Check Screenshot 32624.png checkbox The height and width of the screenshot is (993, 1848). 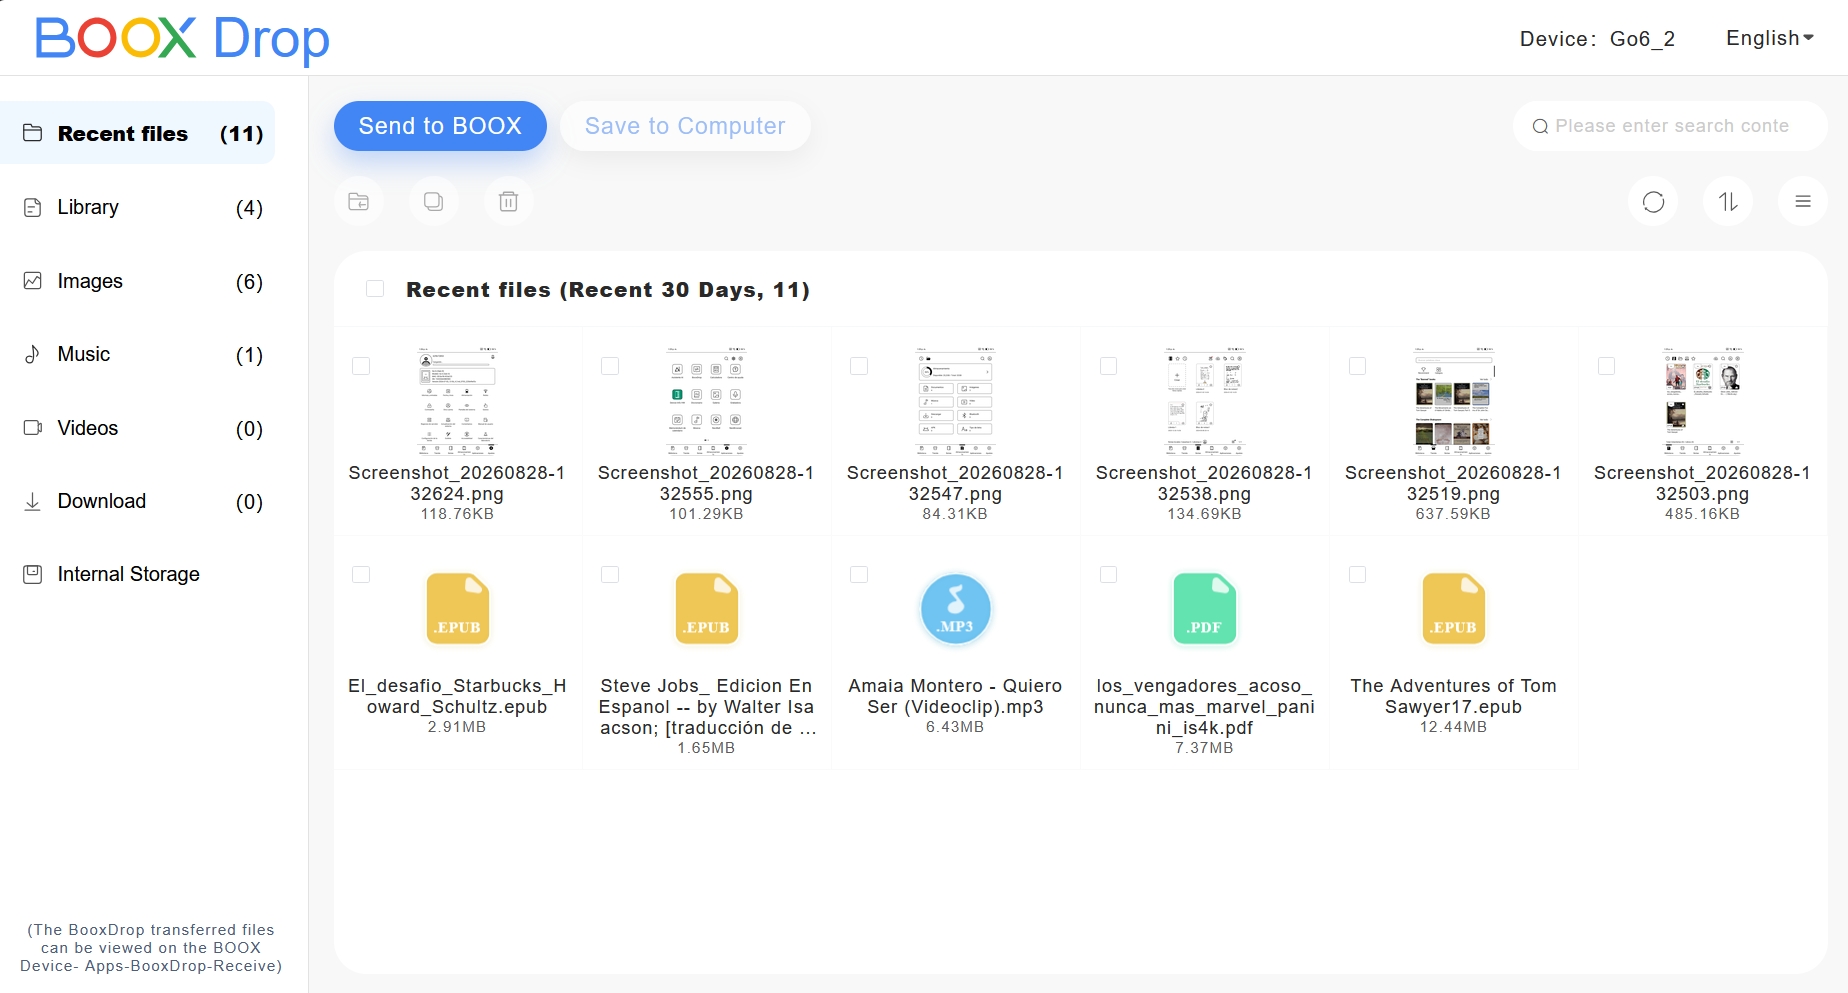[361, 366]
